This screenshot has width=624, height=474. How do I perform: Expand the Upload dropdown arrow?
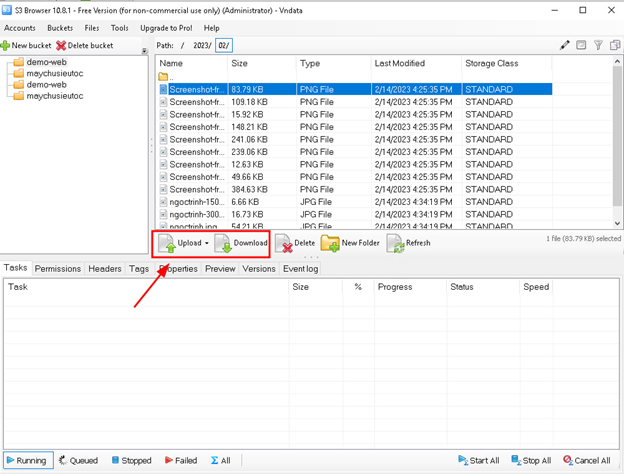tap(207, 243)
